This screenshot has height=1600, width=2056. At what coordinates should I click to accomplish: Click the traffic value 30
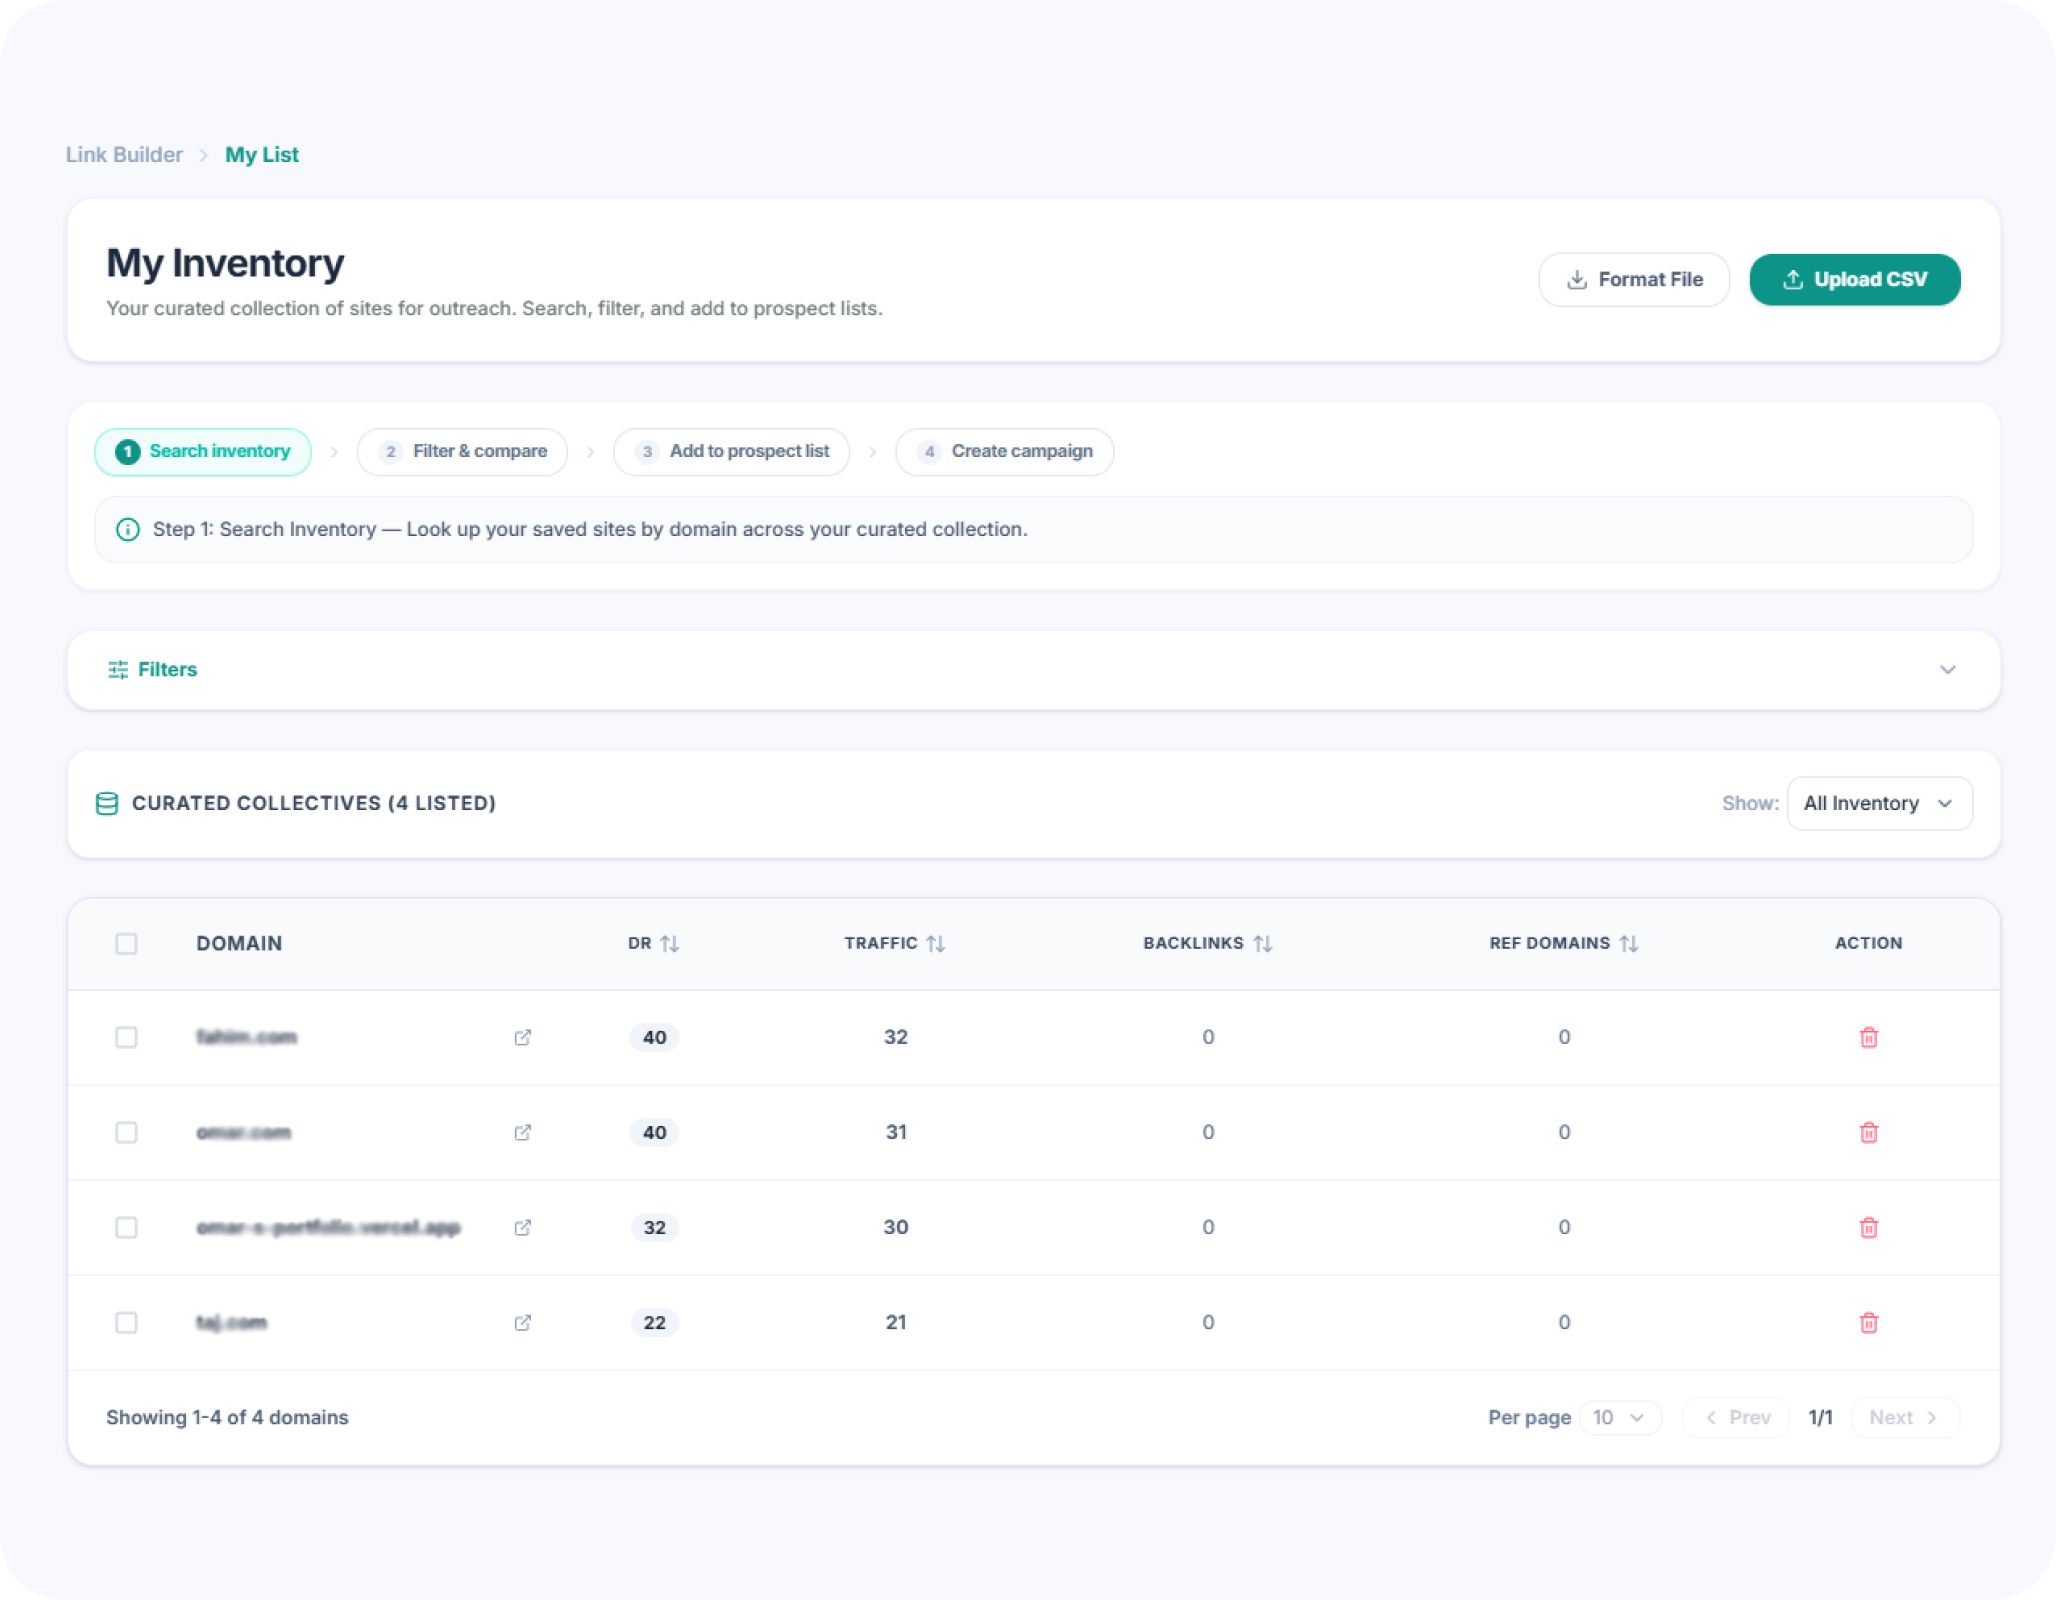[x=895, y=1227]
